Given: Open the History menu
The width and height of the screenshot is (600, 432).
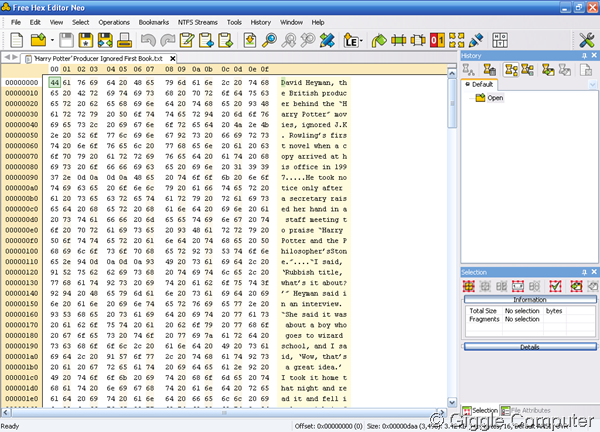Looking at the screenshot, I should pyautogui.click(x=261, y=22).
